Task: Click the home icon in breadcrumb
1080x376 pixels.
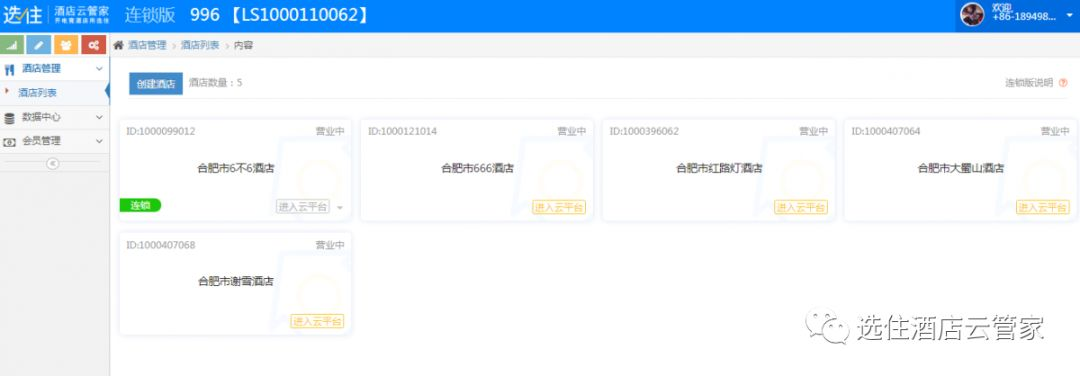Action: [118, 45]
